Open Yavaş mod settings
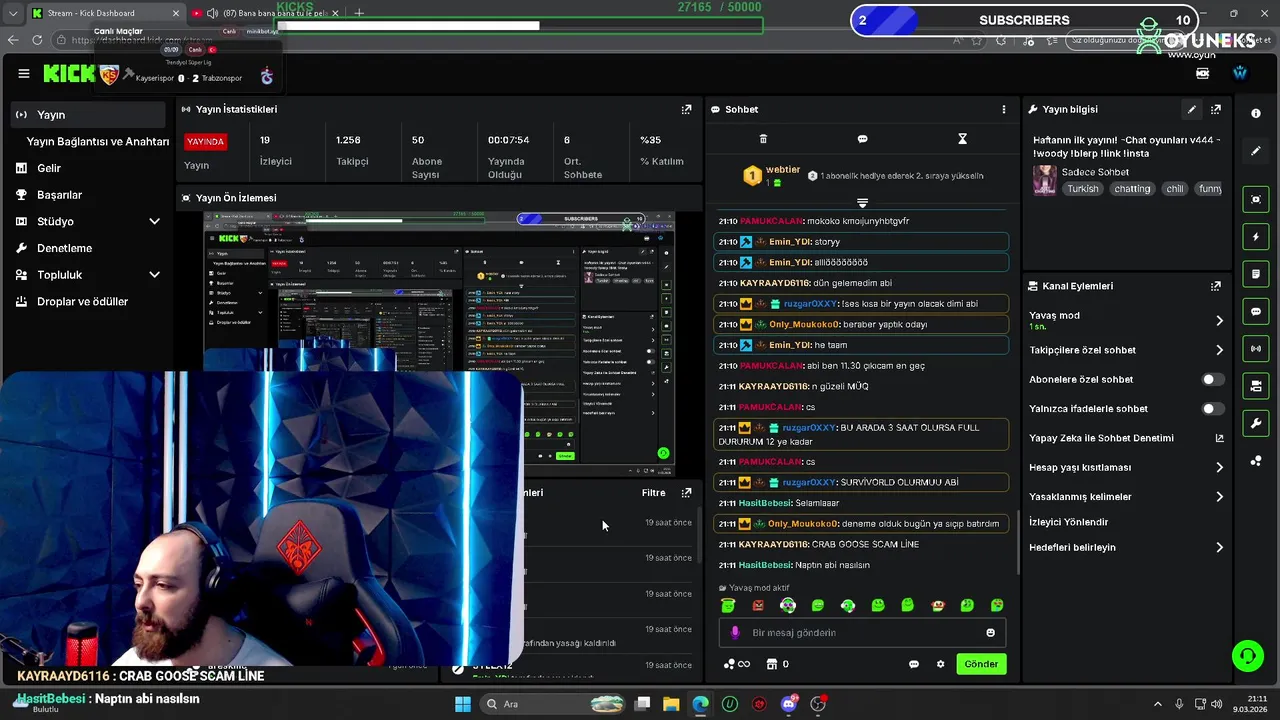1280x720 pixels. coord(1126,320)
